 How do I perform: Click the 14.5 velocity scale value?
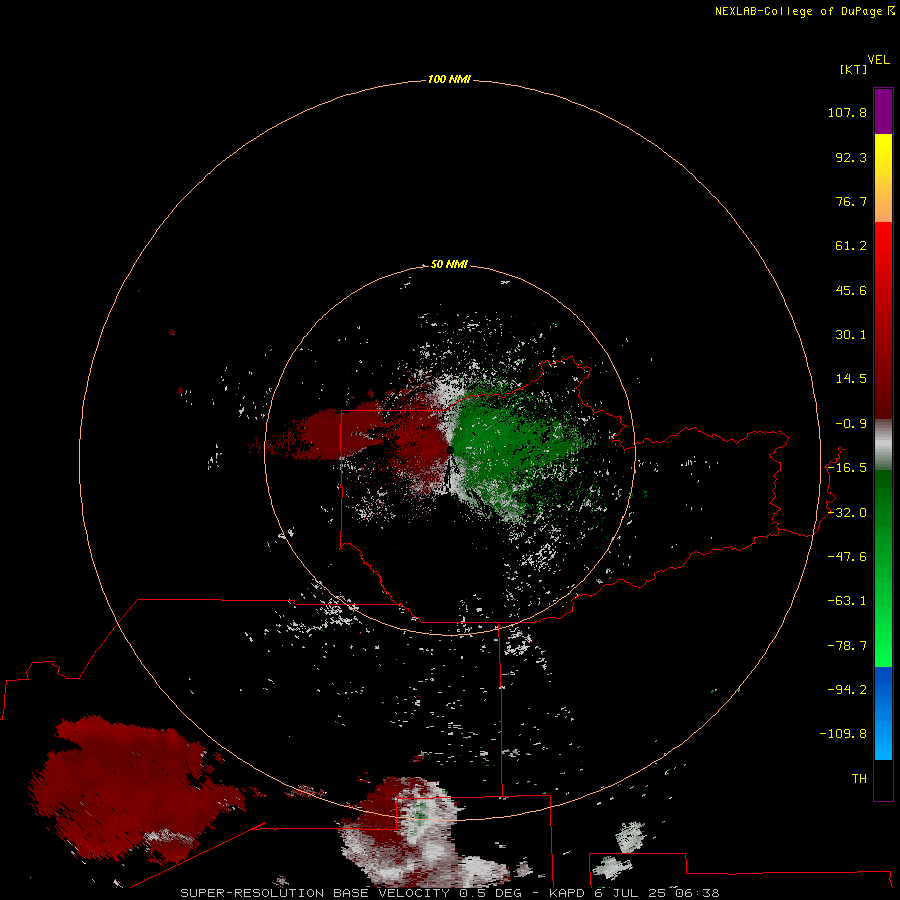click(x=851, y=379)
